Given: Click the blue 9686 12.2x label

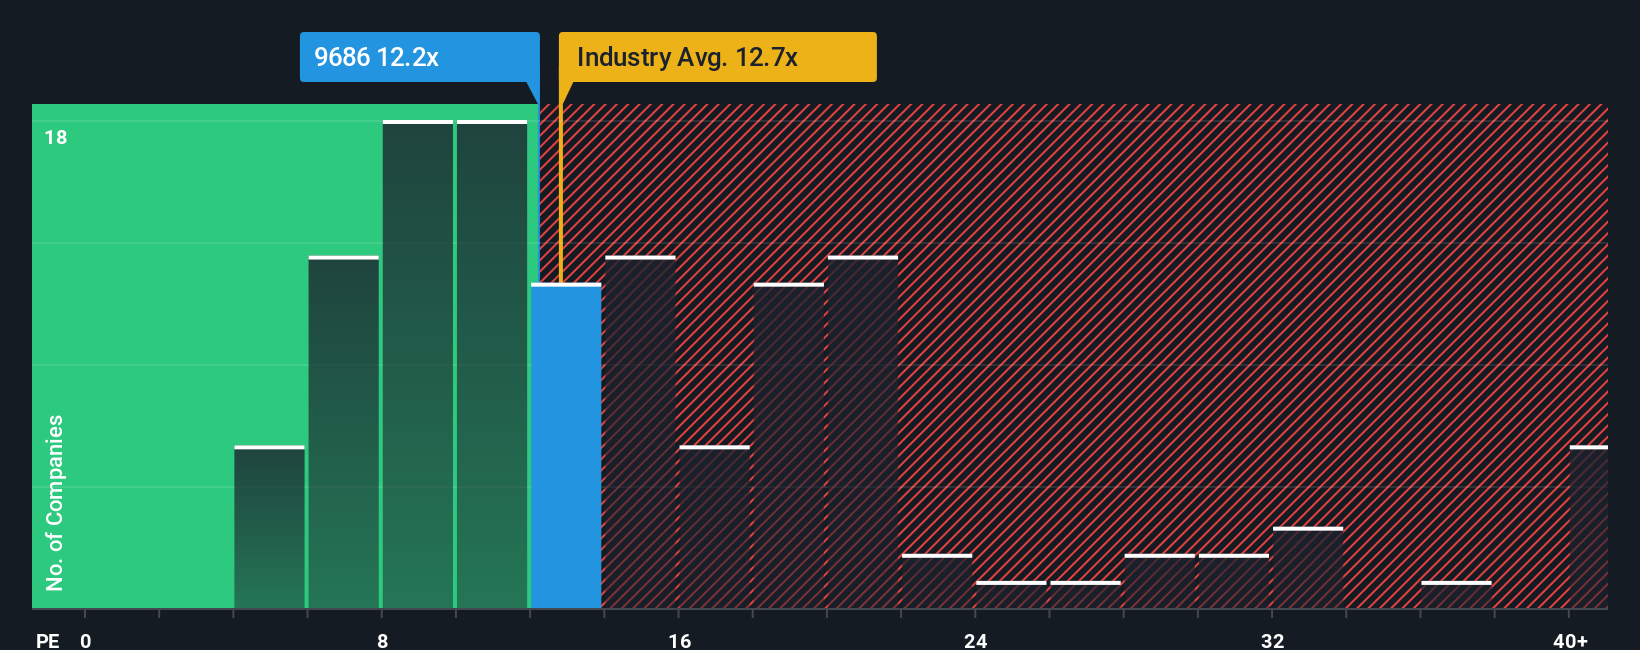Looking at the screenshot, I should 419,57.
